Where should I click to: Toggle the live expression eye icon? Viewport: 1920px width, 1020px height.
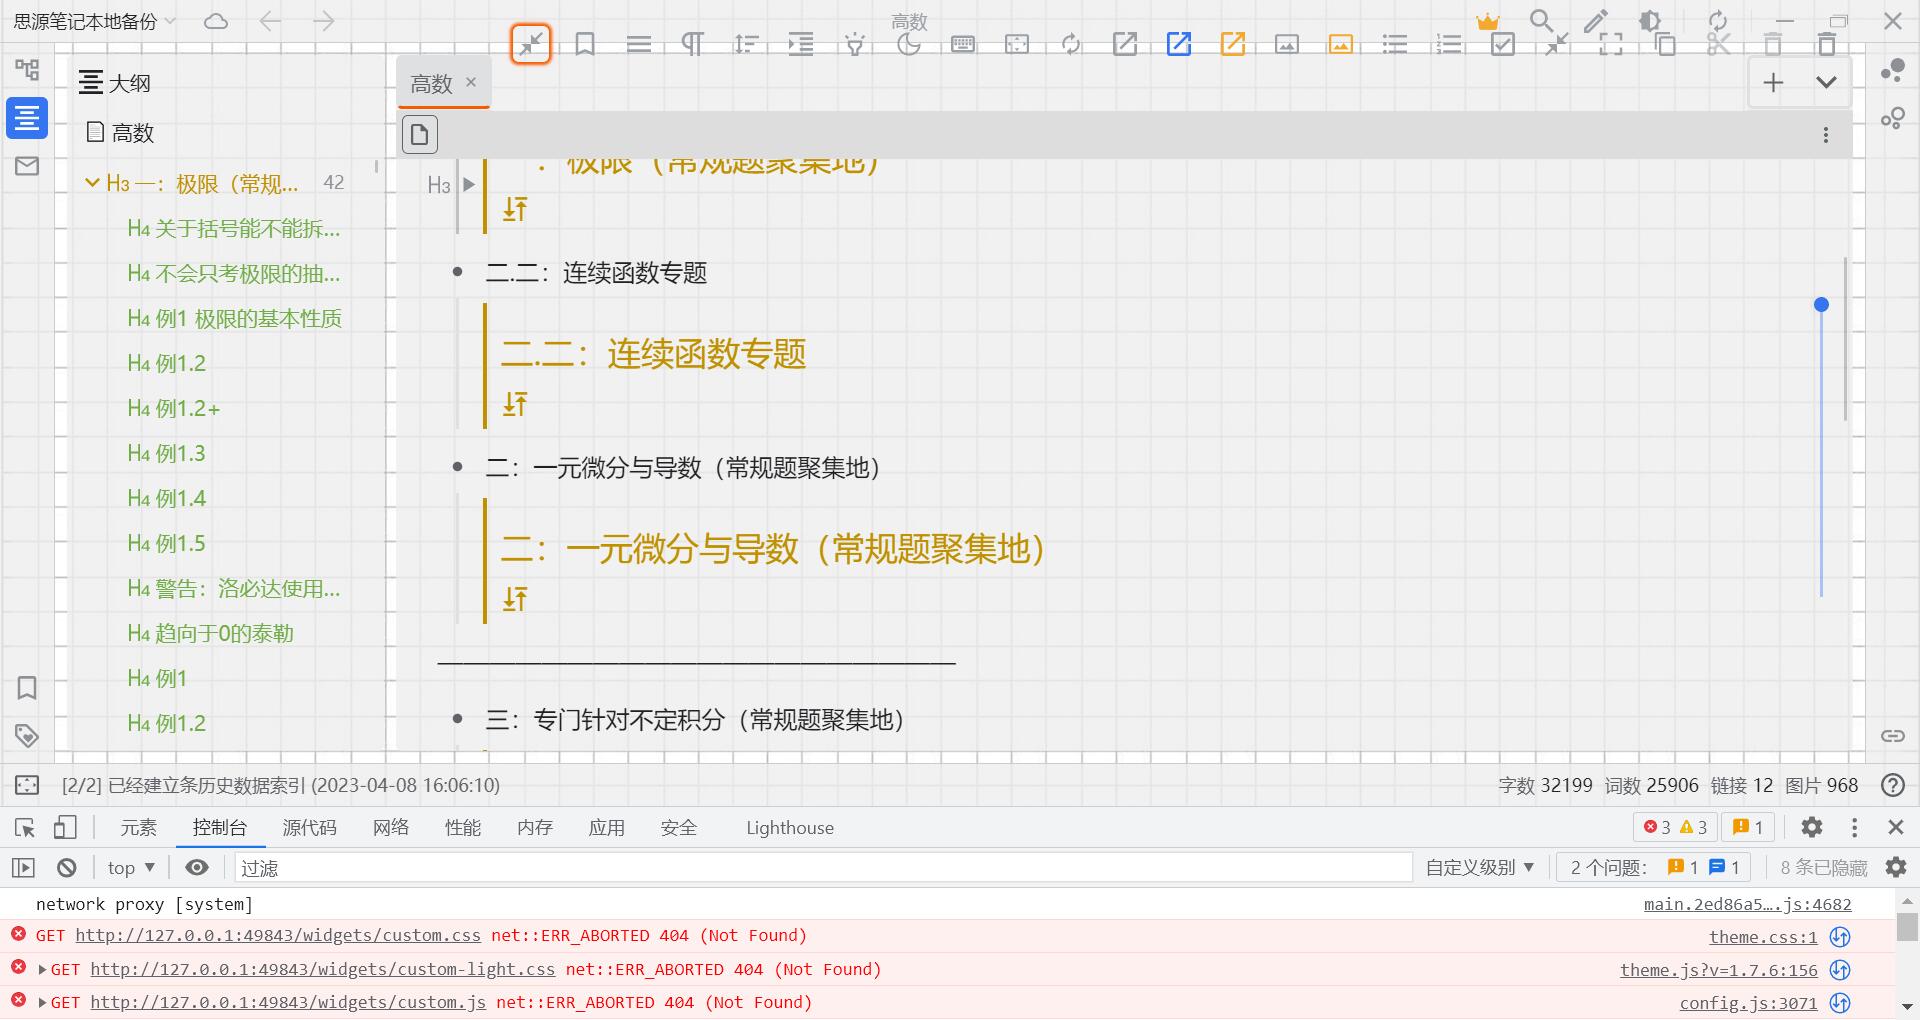197,868
